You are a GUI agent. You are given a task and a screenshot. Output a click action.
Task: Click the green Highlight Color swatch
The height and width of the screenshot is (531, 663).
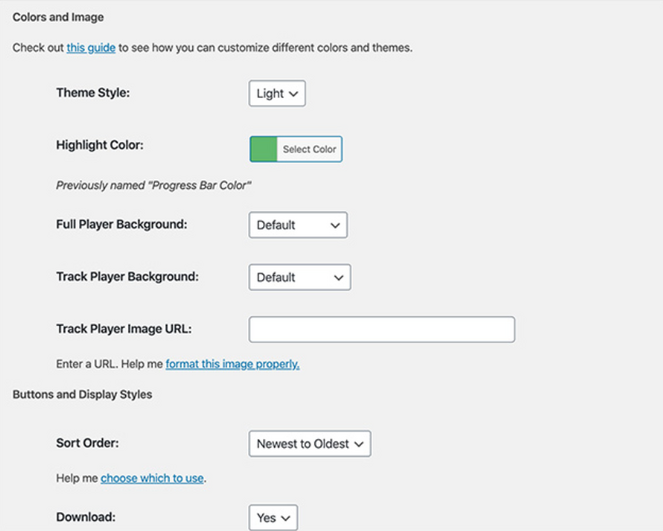point(263,149)
